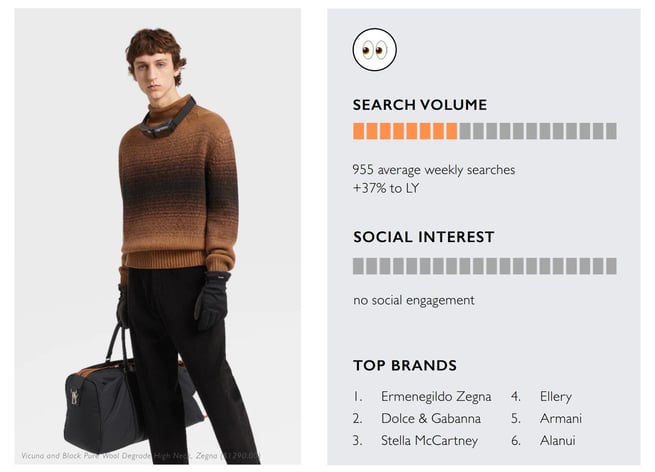Pick Alanui from top brands
655x472 pixels.
click(x=557, y=441)
